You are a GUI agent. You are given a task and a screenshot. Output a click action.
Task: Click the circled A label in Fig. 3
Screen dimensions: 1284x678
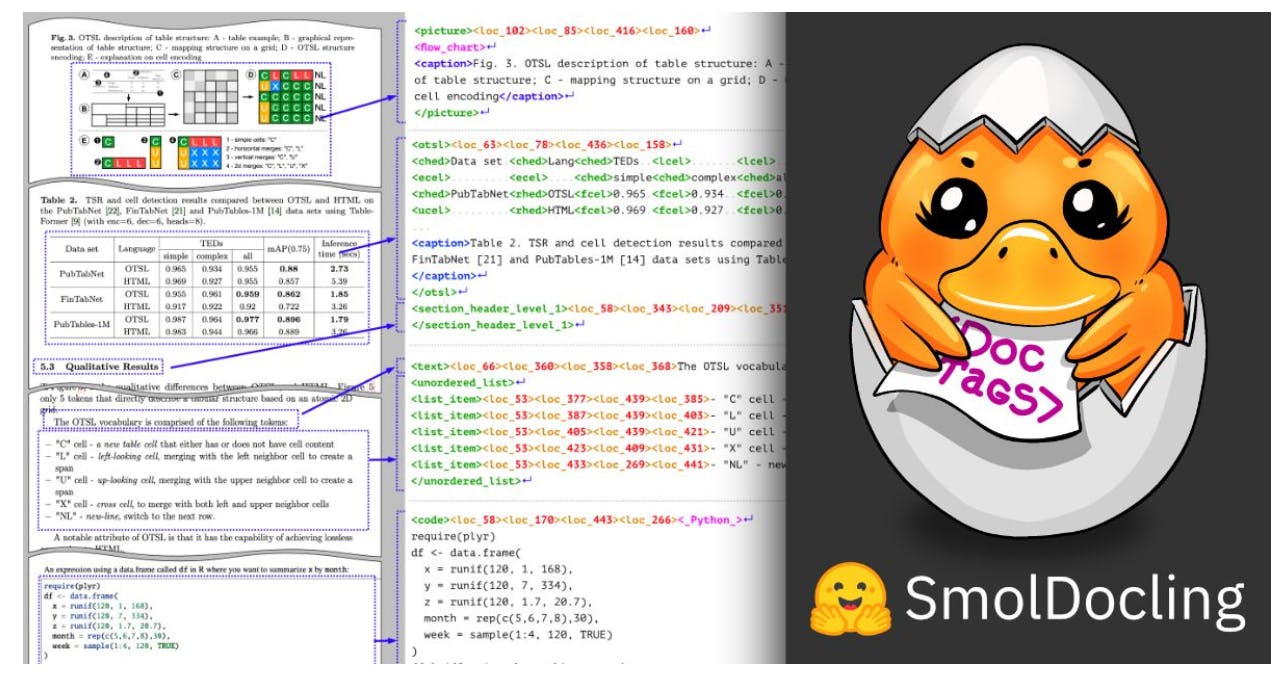[83, 75]
